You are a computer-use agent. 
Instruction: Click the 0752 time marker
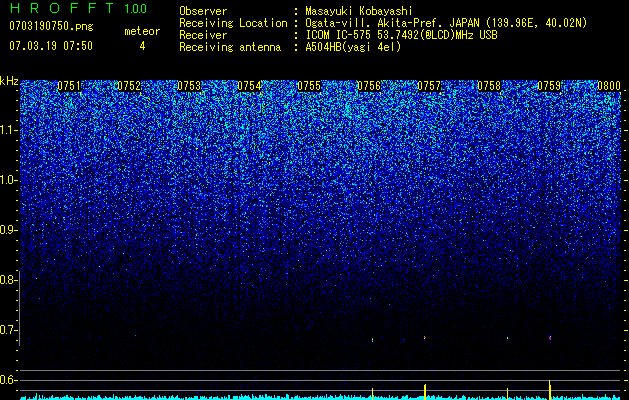[x=129, y=86]
